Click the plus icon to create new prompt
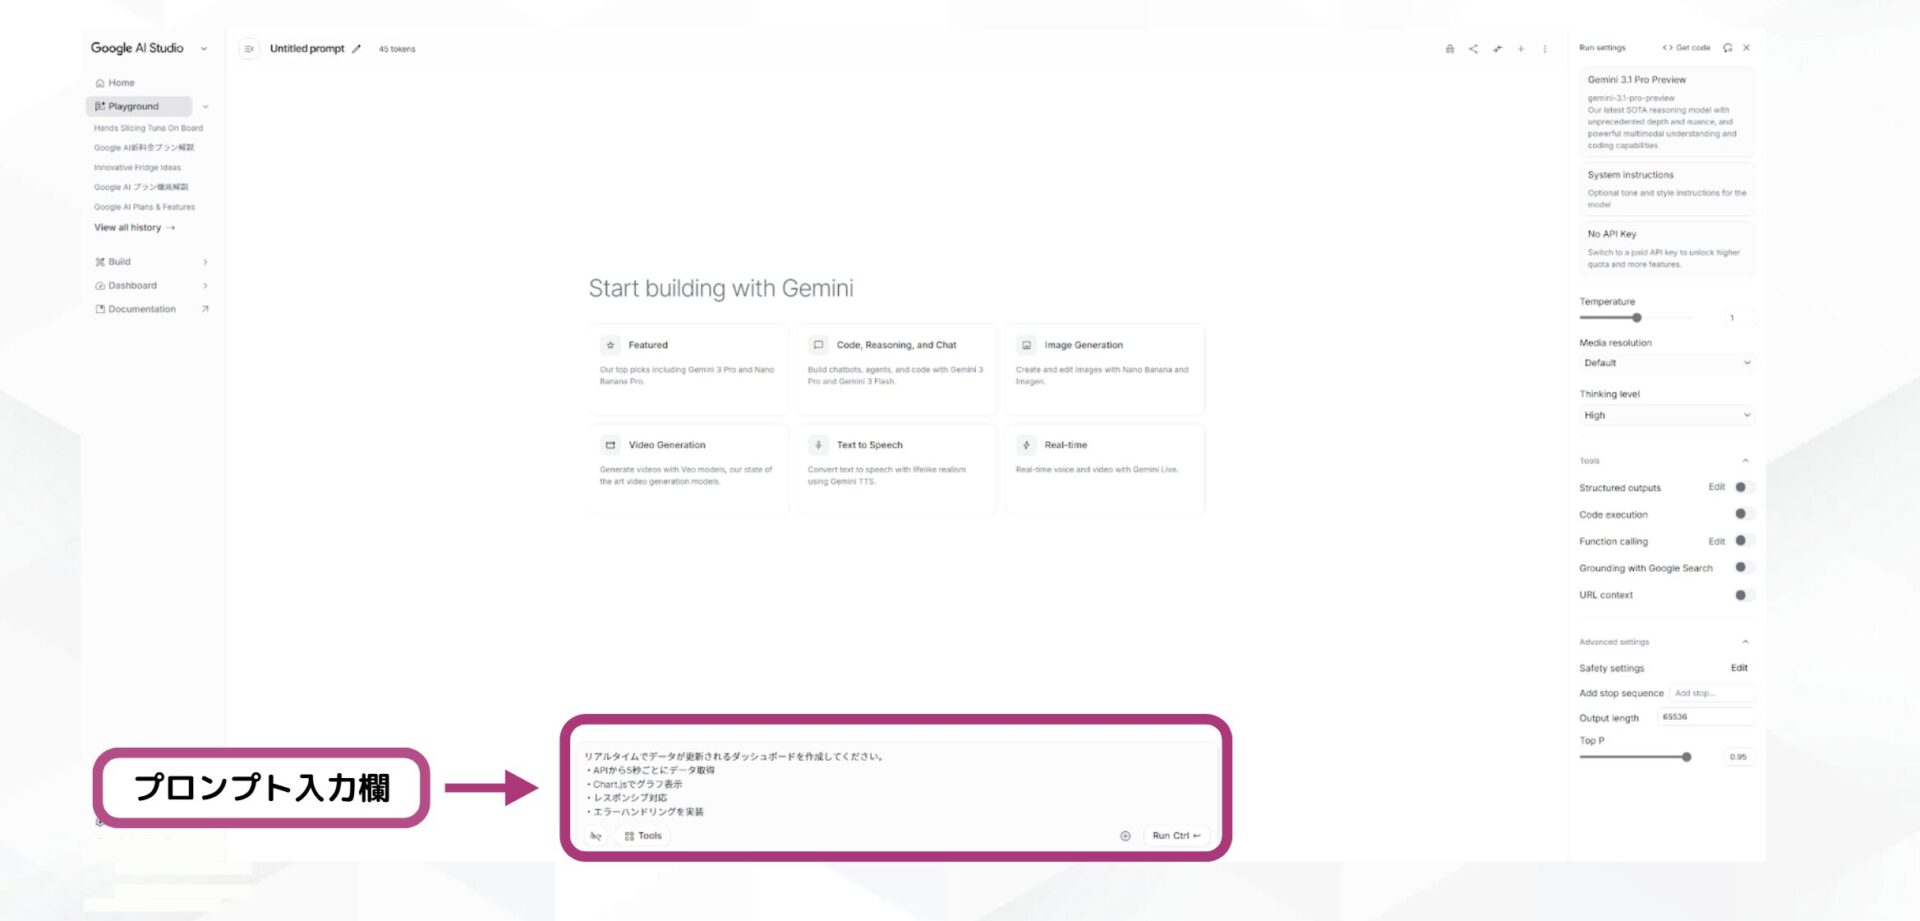 [1521, 48]
